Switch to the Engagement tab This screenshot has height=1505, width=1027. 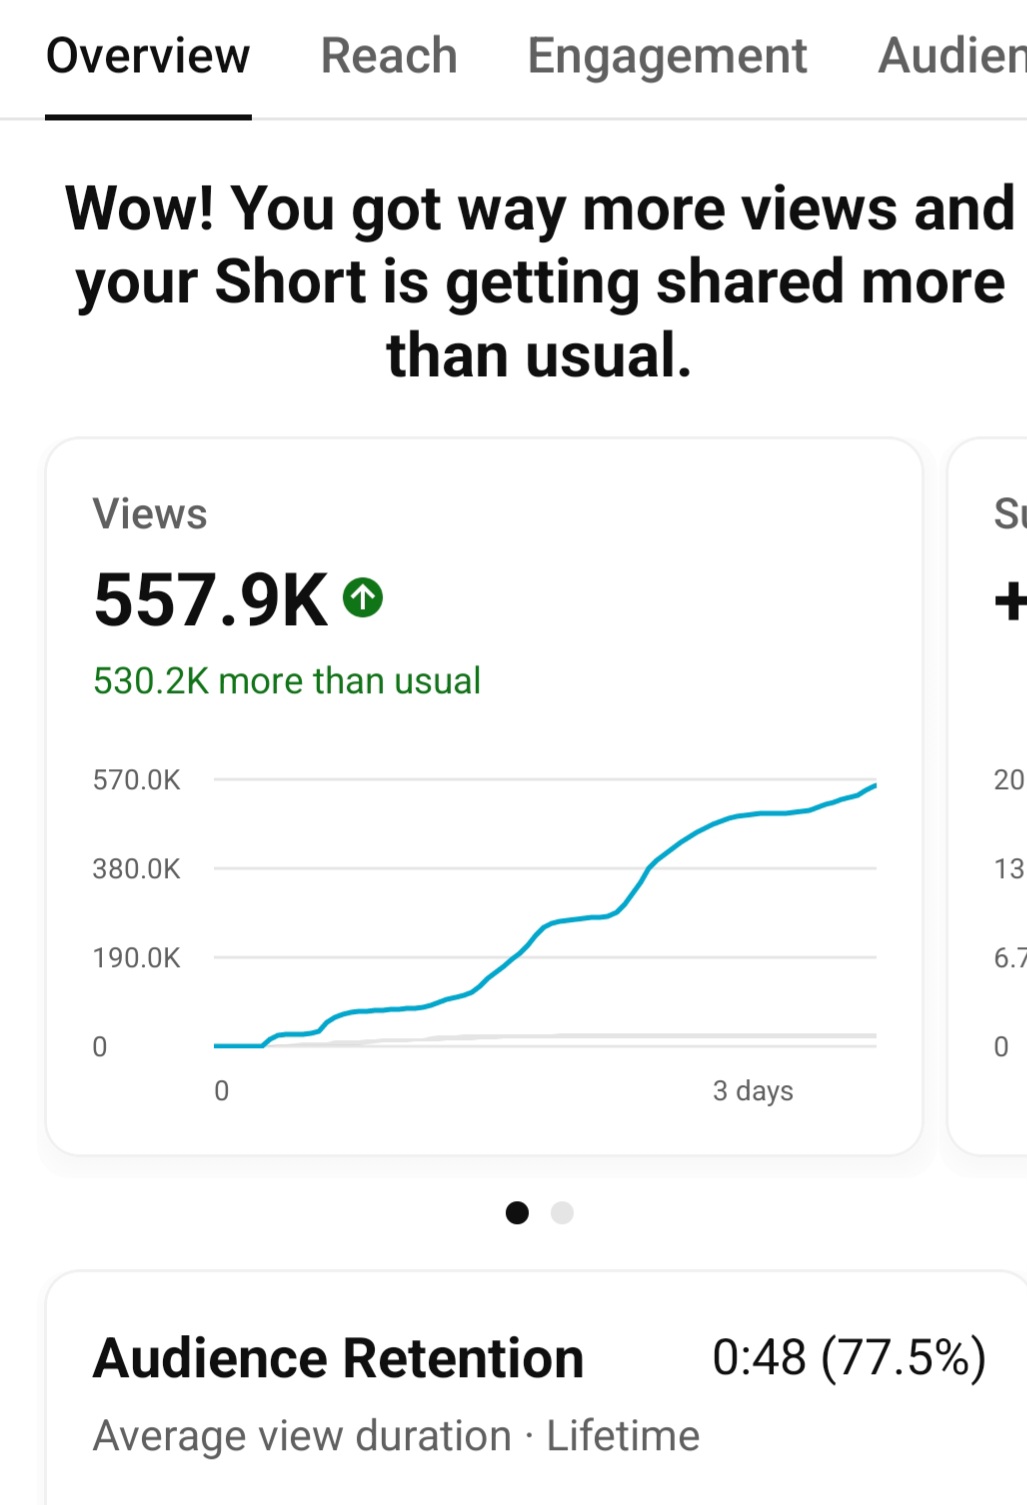(x=667, y=56)
